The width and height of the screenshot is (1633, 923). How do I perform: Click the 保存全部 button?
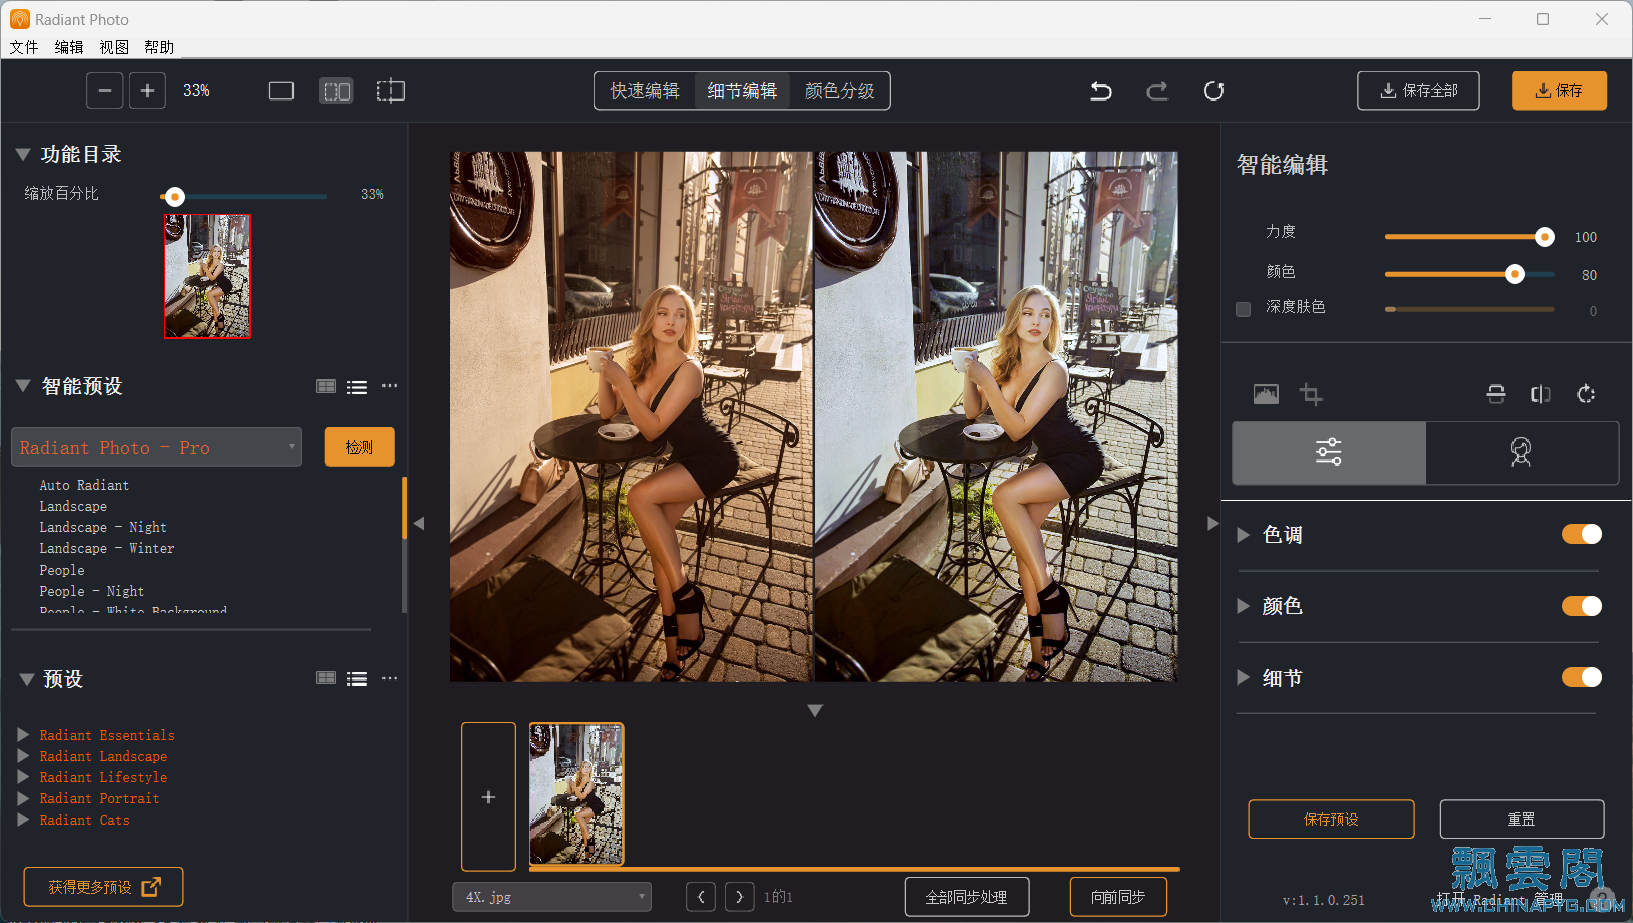[x=1418, y=91]
